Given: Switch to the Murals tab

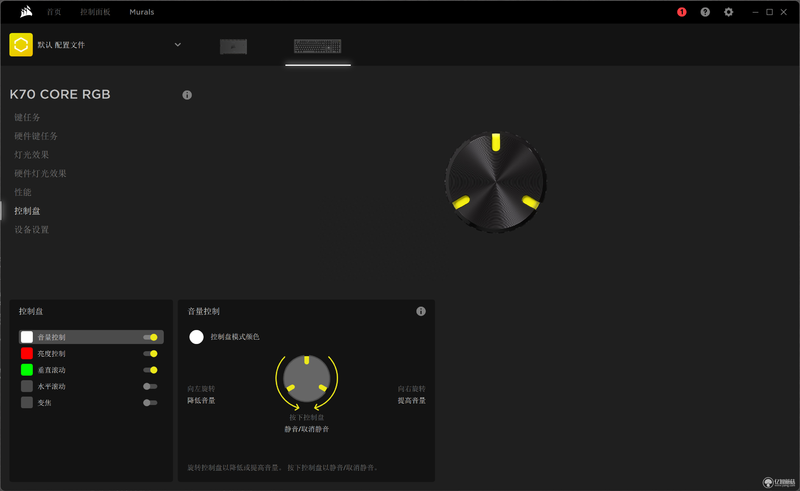Looking at the screenshot, I should [142, 12].
